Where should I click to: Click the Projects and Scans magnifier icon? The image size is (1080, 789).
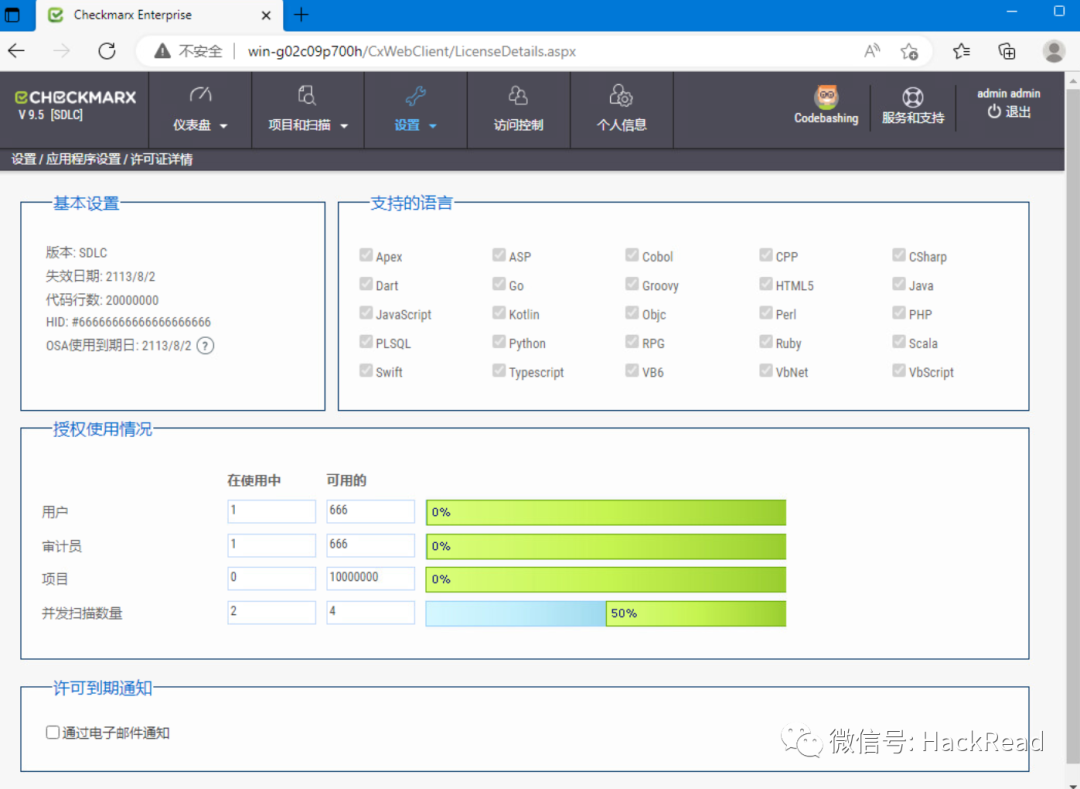pyautogui.click(x=307, y=95)
